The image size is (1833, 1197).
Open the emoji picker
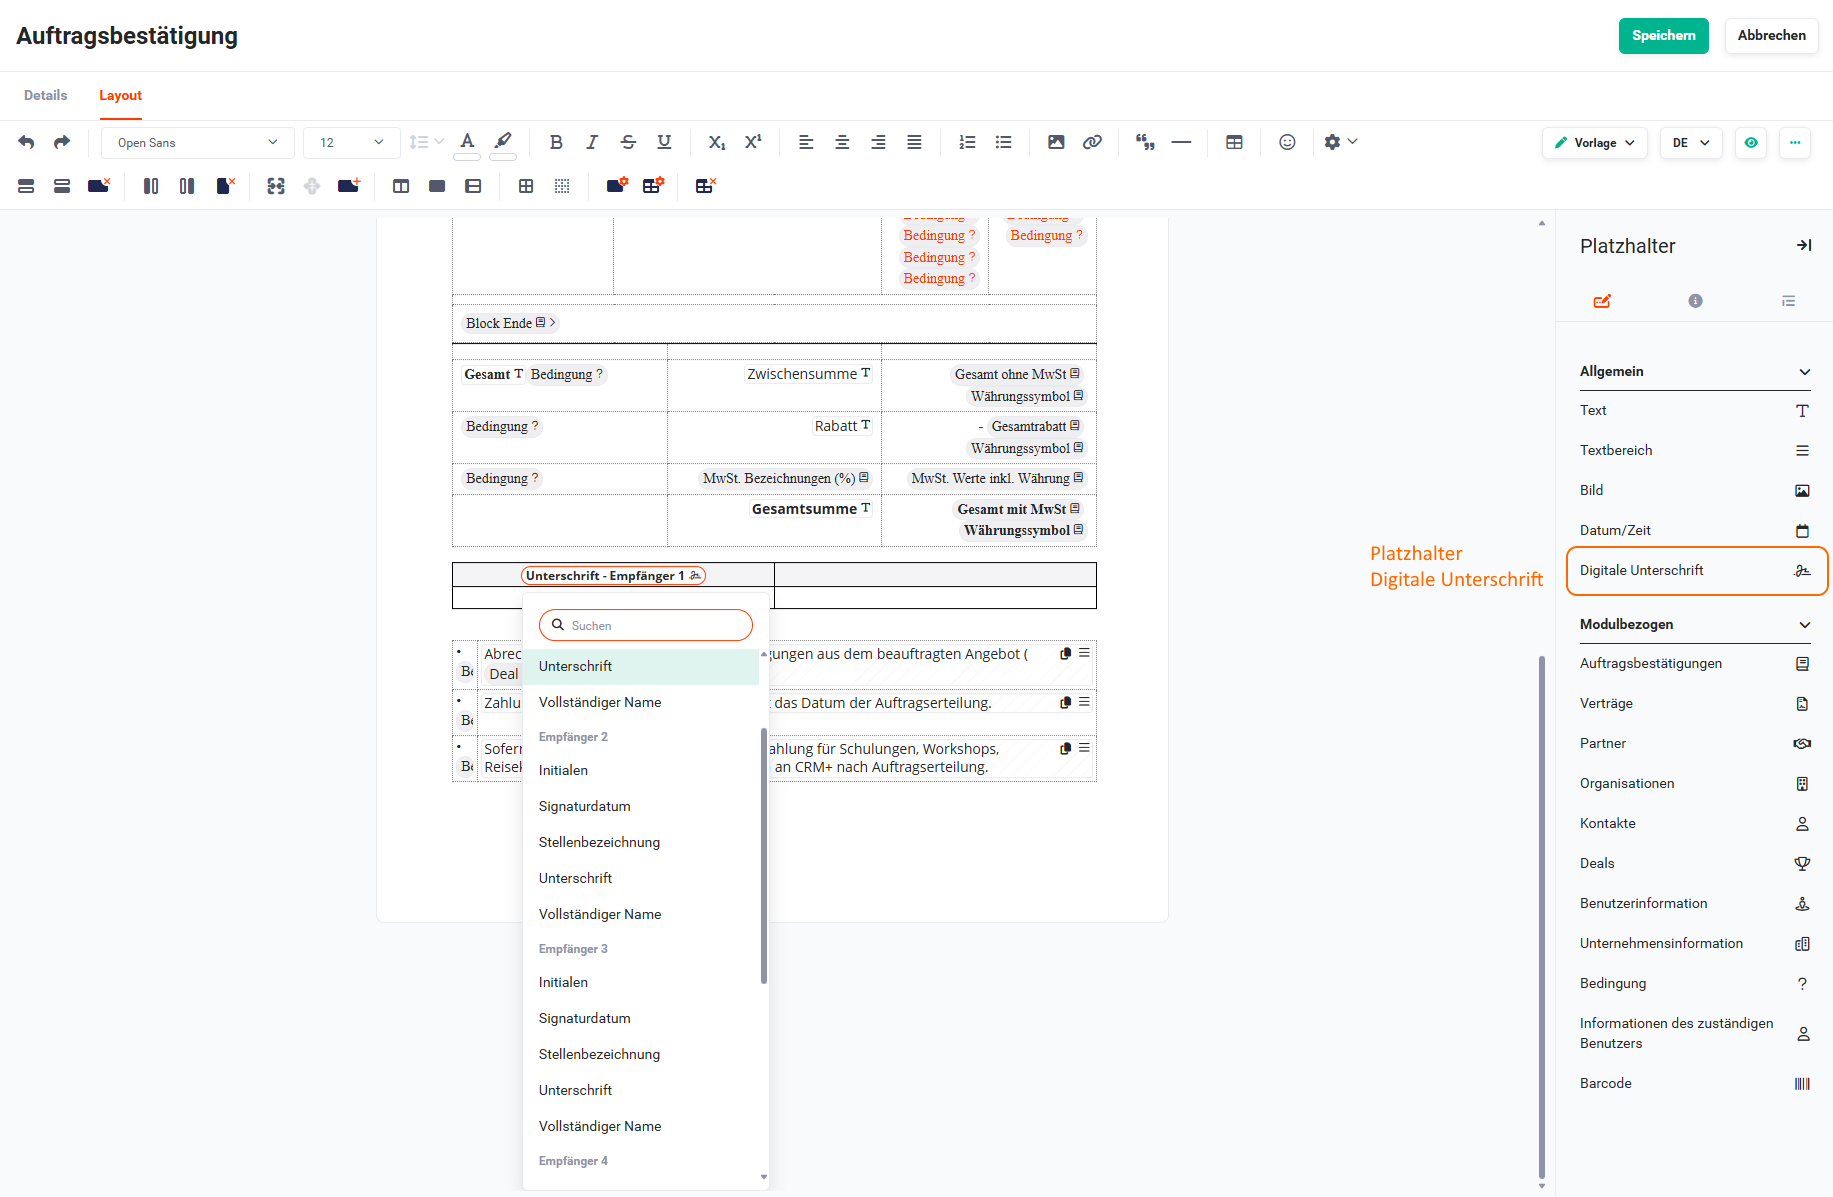coord(1287,142)
